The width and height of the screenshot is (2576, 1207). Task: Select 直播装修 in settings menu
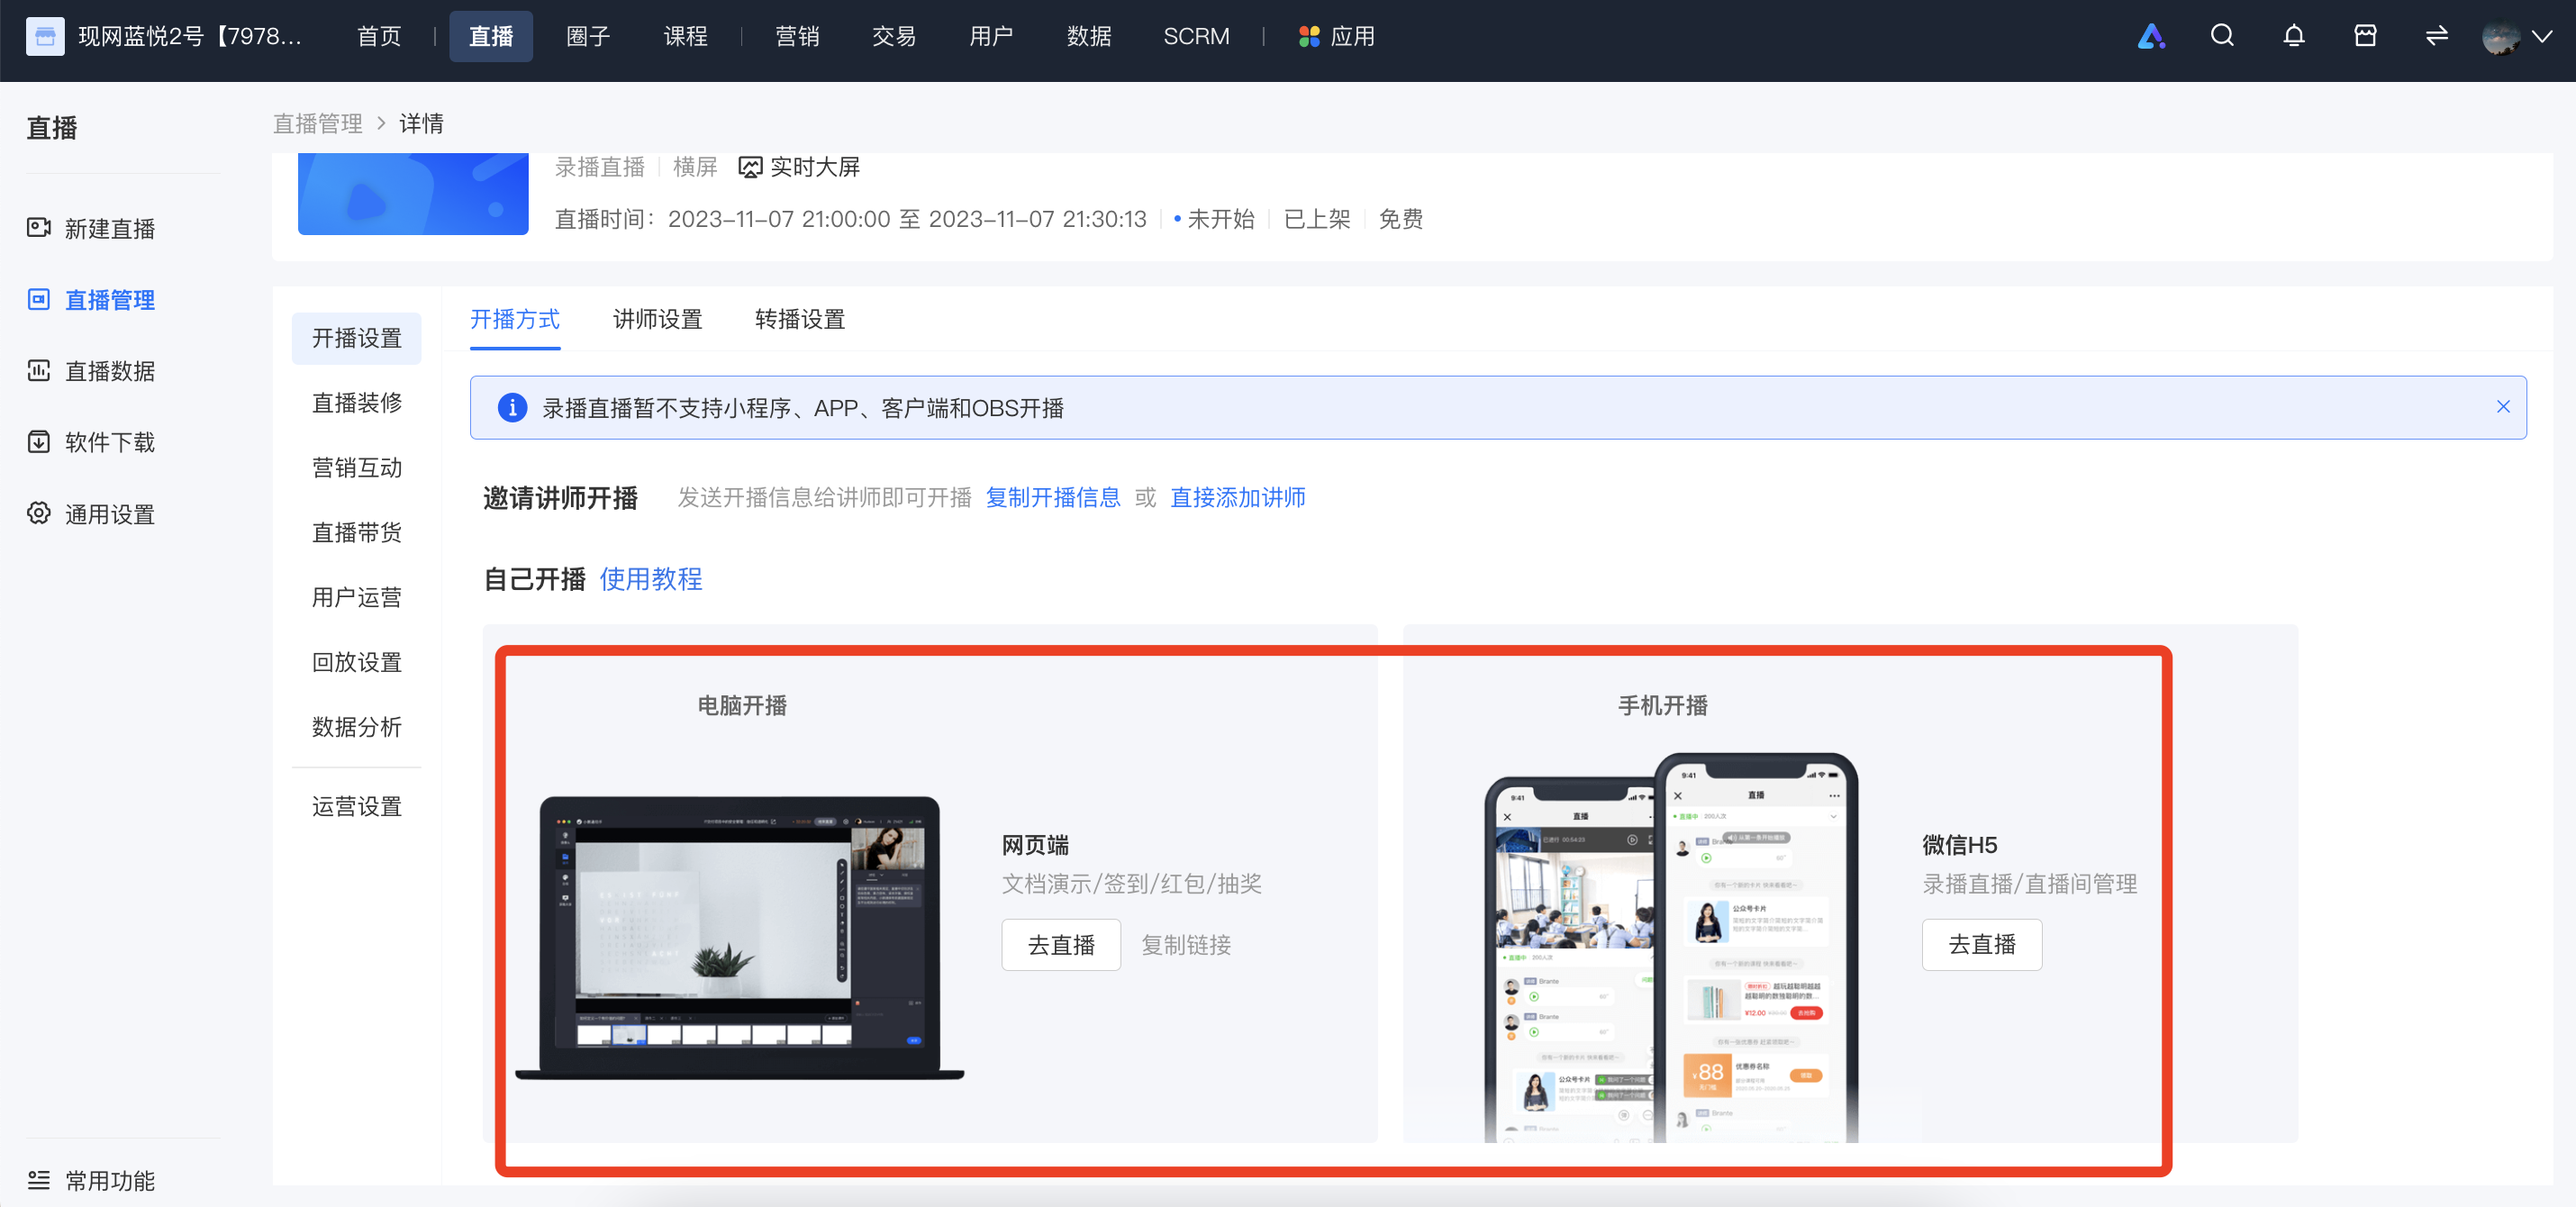click(356, 402)
